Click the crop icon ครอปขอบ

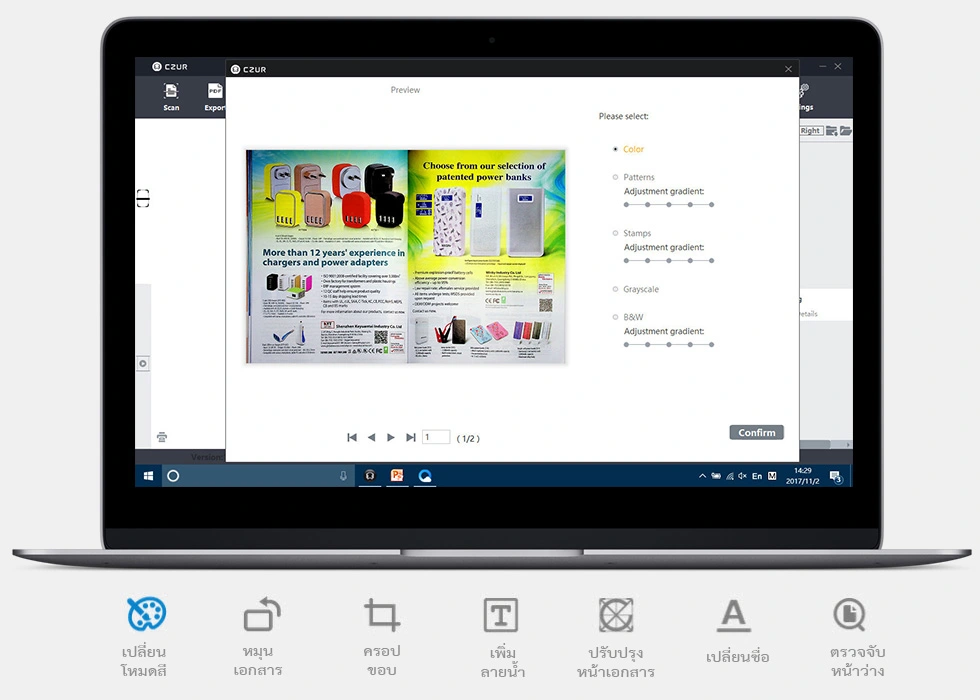[382, 614]
